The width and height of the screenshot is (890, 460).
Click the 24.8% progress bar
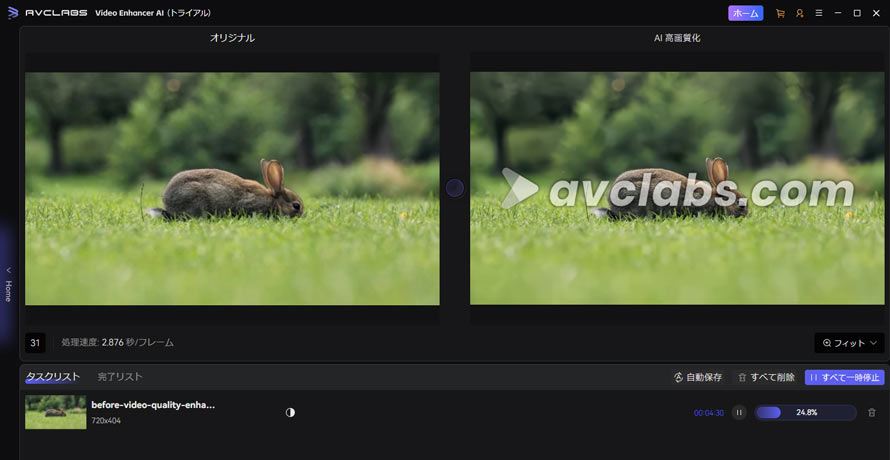[805, 412]
